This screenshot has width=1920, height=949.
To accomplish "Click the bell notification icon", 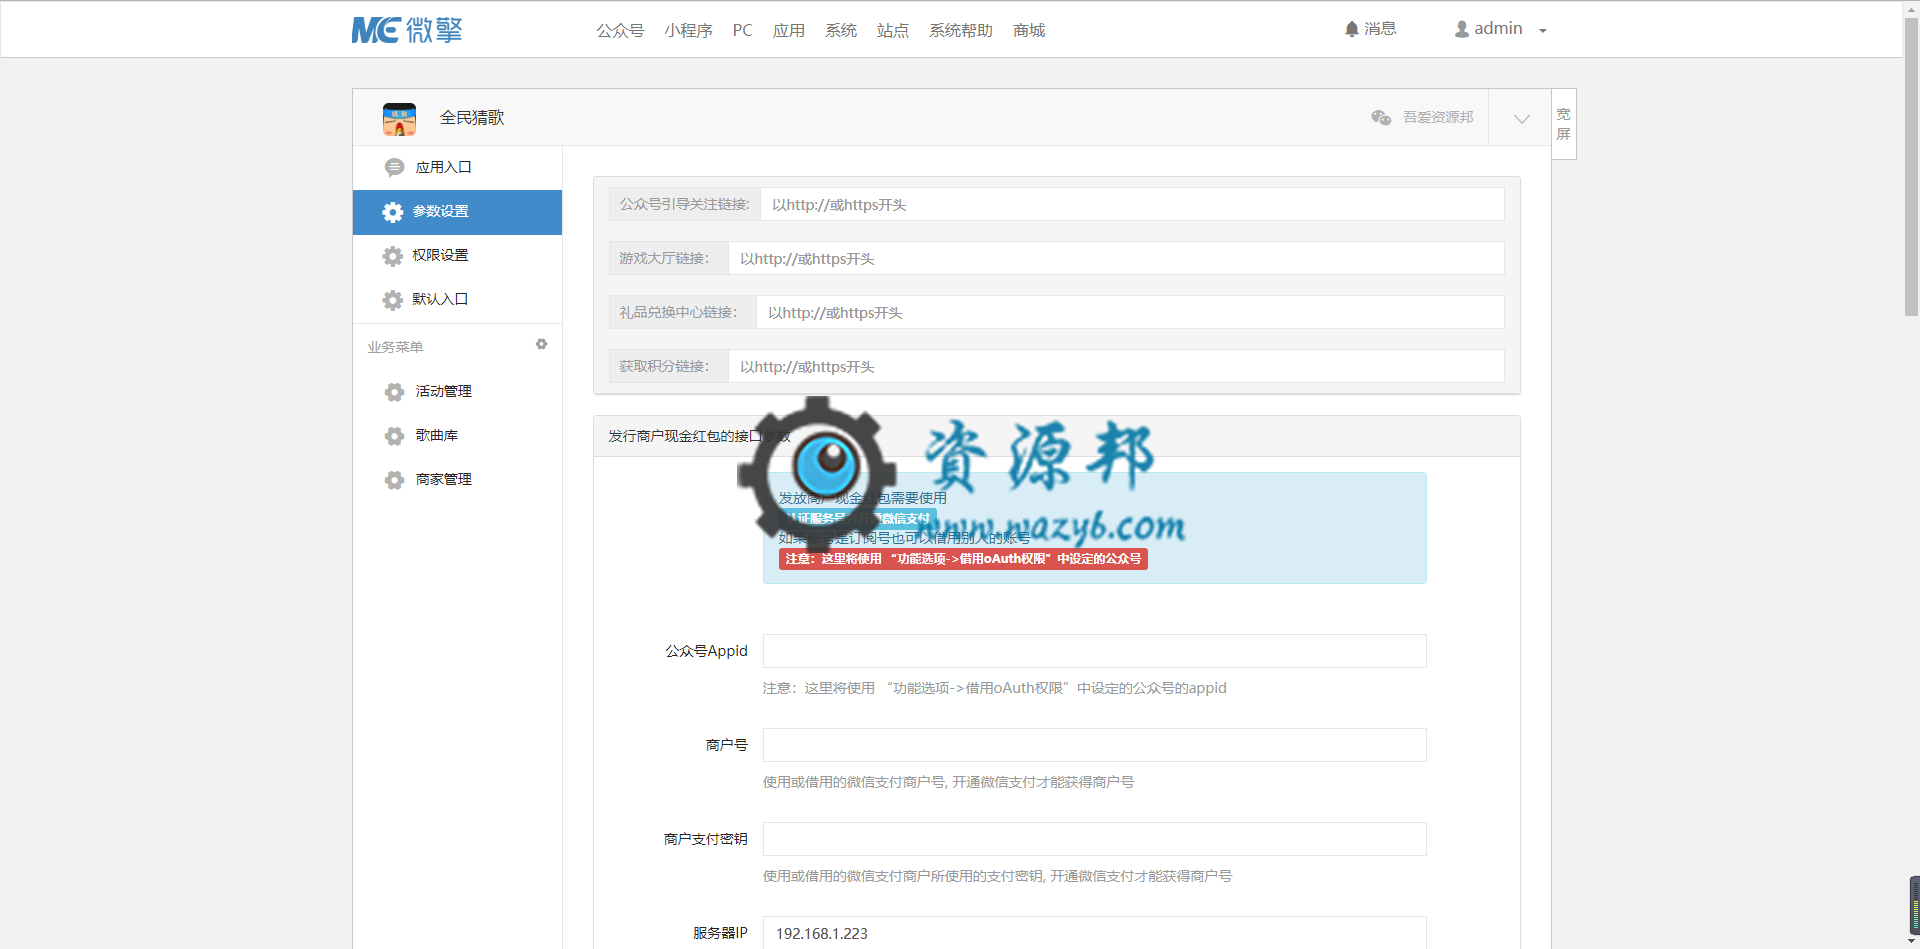I will pyautogui.click(x=1352, y=29).
